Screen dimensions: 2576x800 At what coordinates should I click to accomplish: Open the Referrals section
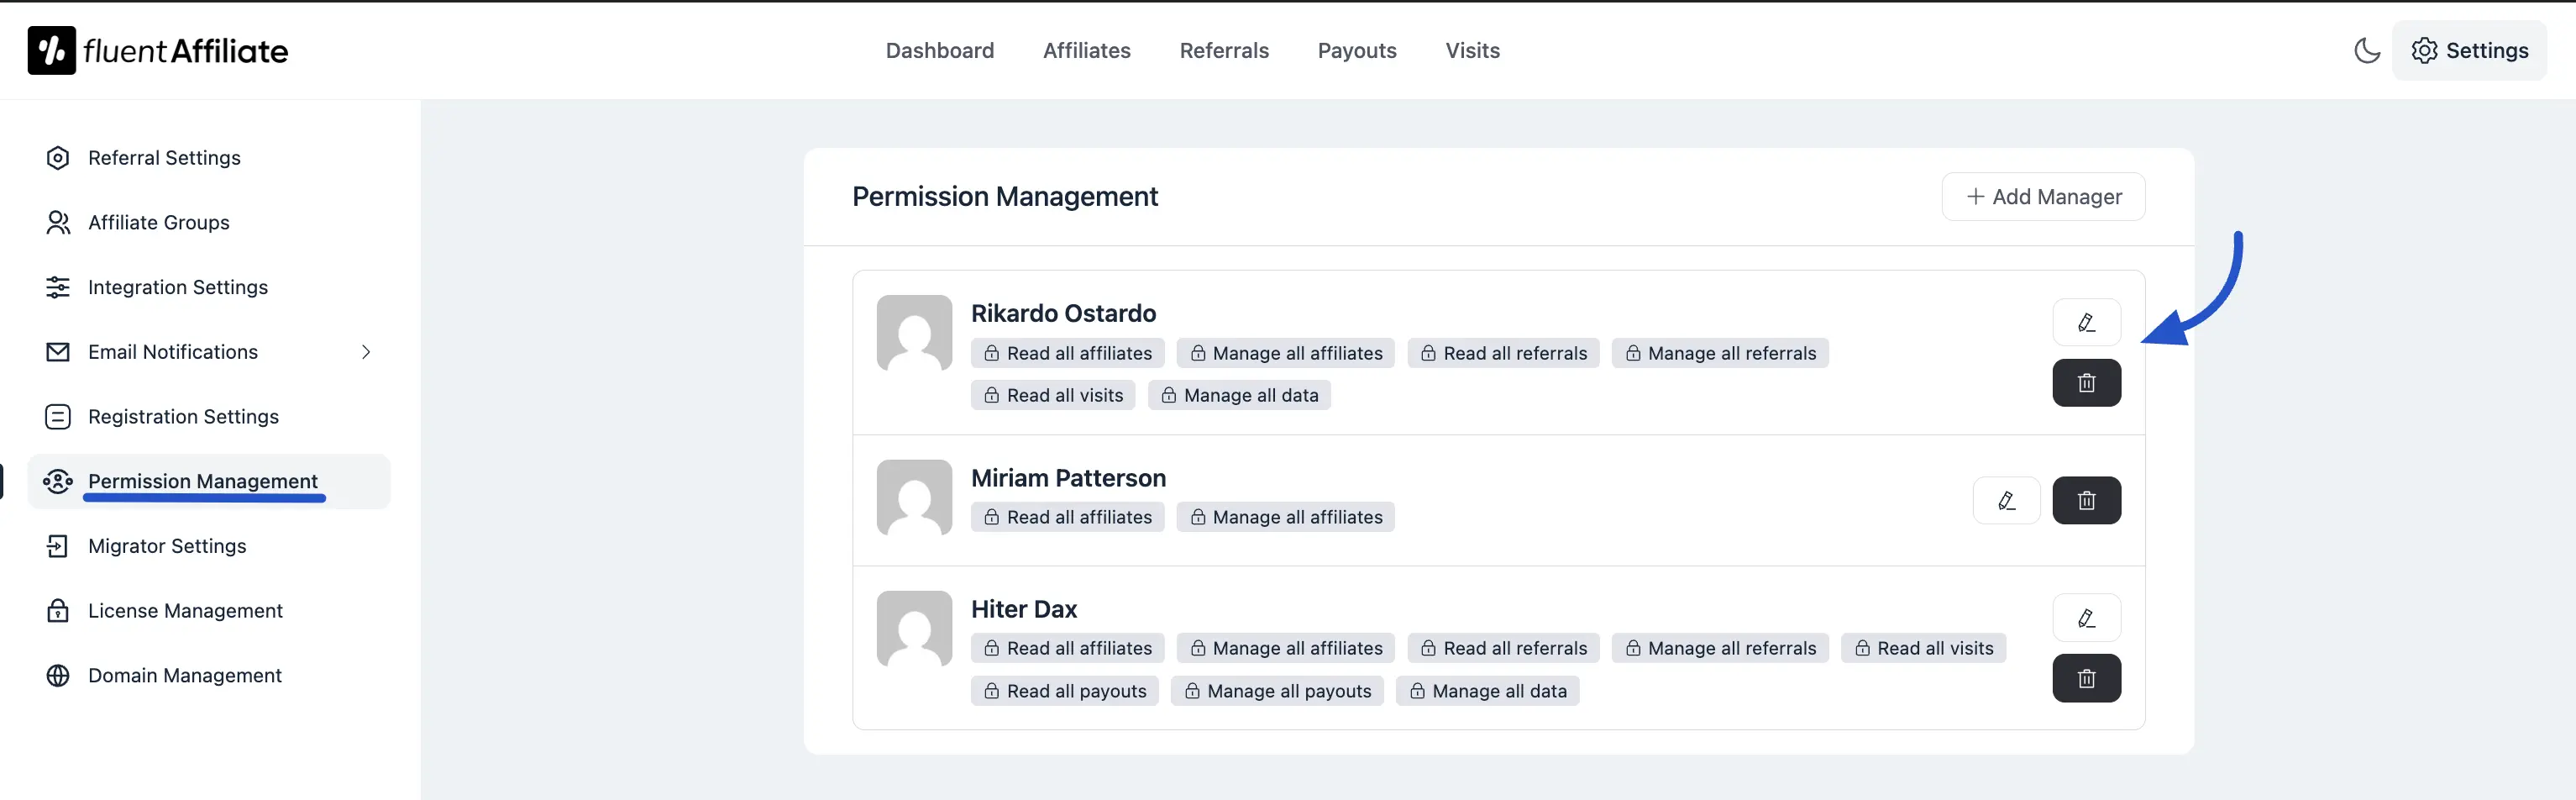pos(1224,50)
